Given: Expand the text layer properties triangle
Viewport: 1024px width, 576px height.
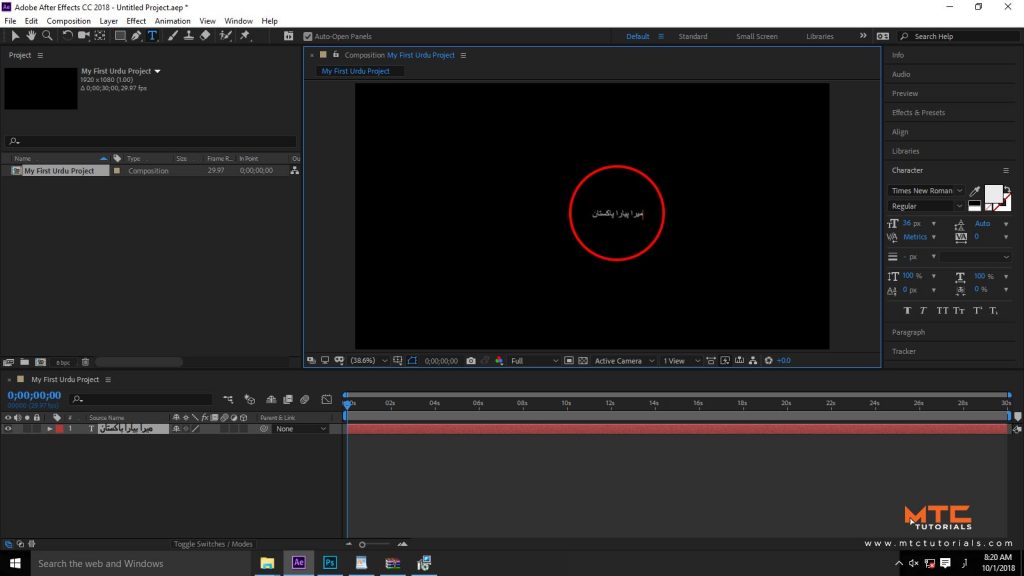Looking at the screenshot, I should pyautogui.click(x=49, y=429).
